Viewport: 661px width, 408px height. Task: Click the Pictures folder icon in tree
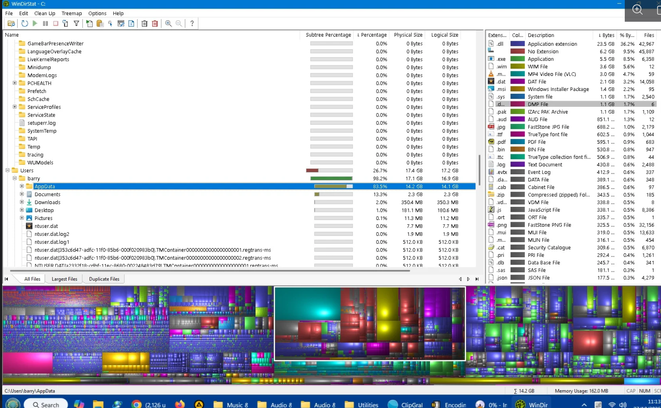click(29, 218)
